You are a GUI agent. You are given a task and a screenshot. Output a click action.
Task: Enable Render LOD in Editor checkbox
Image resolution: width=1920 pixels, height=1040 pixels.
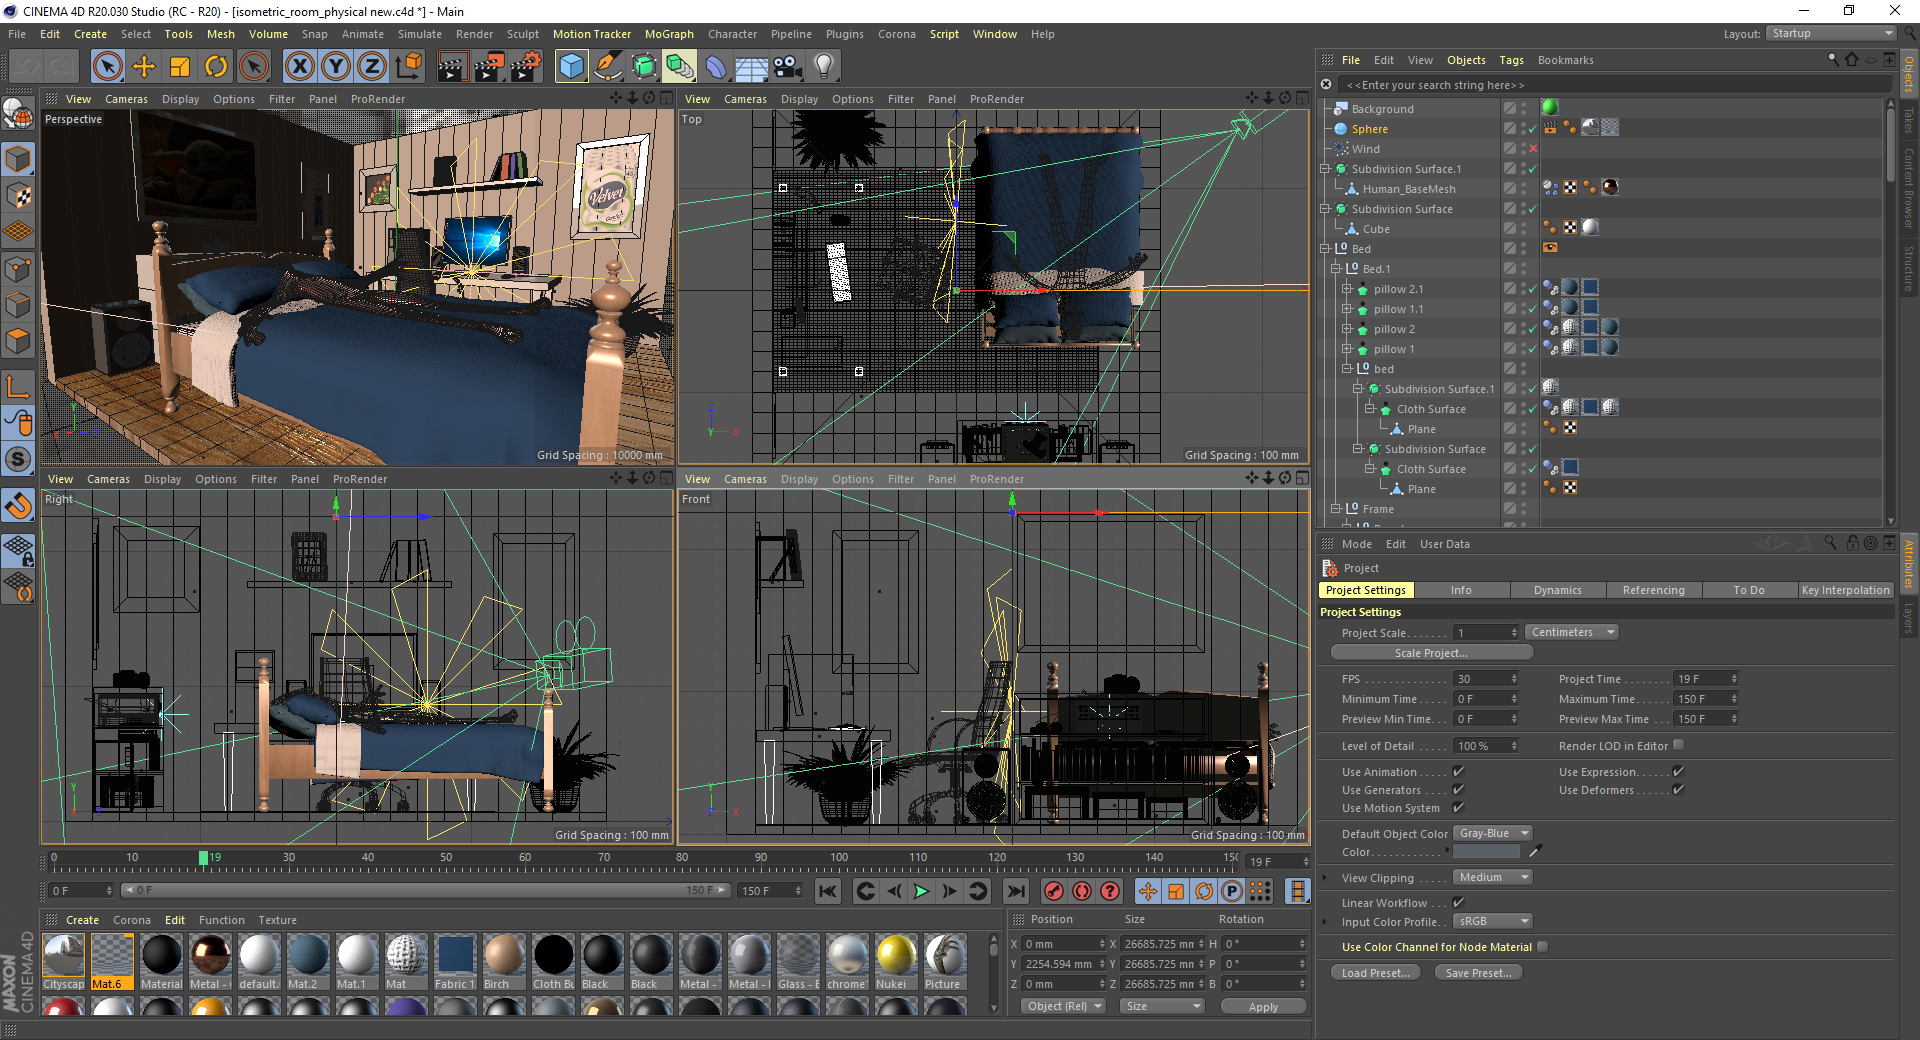(1679, 745)
